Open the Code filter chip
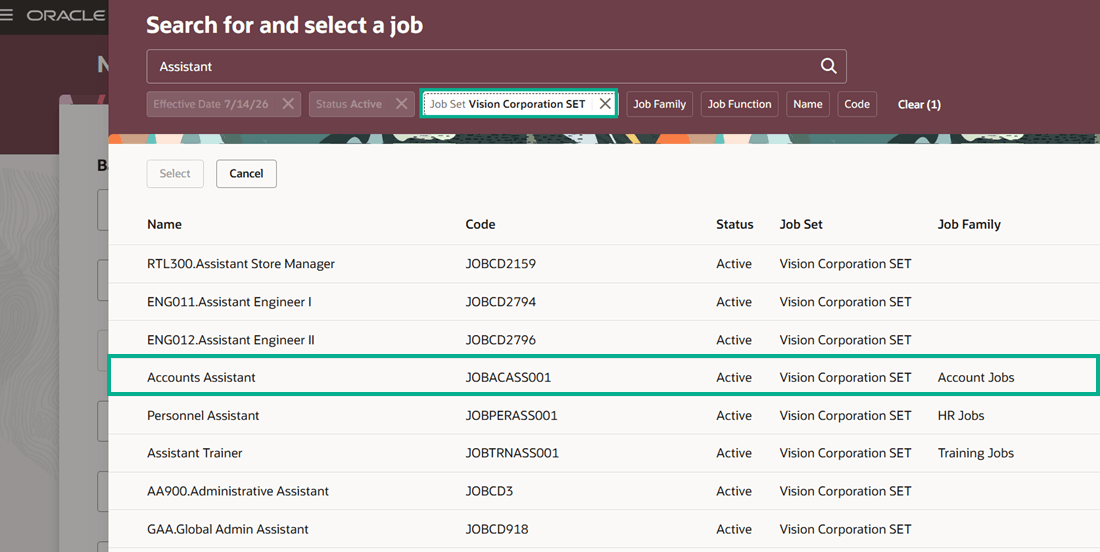The image size is (1100, 552). pyautogui.click(x=857, y=104)
